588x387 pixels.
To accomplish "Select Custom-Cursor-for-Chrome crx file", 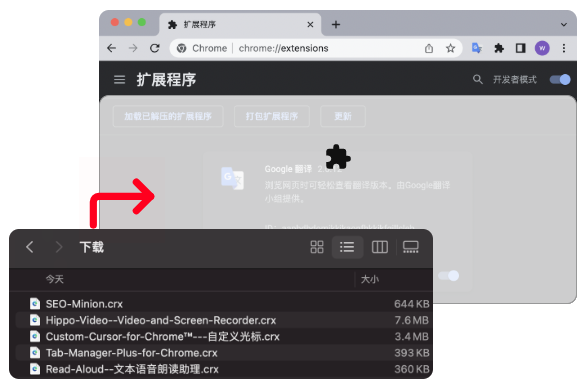I will (222, 337).
